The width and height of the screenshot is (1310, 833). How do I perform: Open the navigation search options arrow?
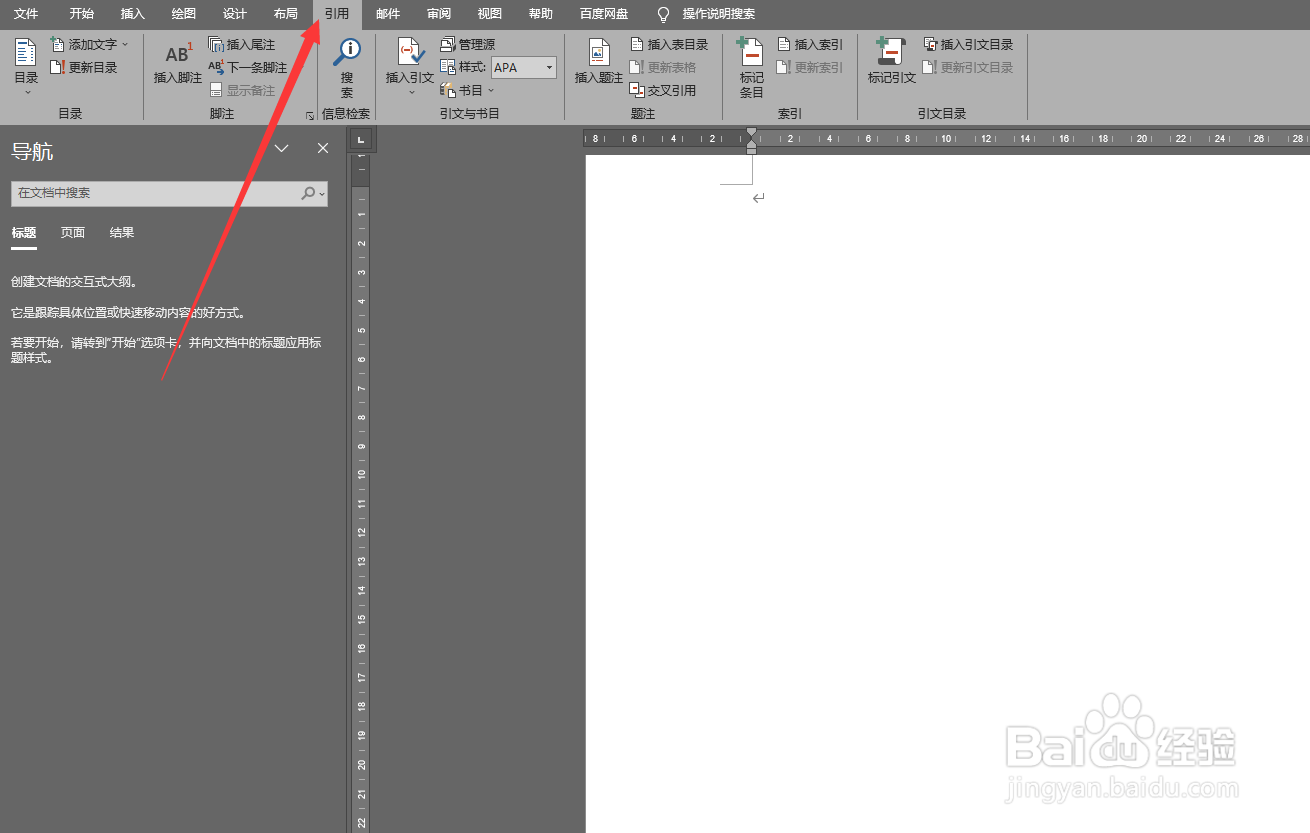point(321,194)
